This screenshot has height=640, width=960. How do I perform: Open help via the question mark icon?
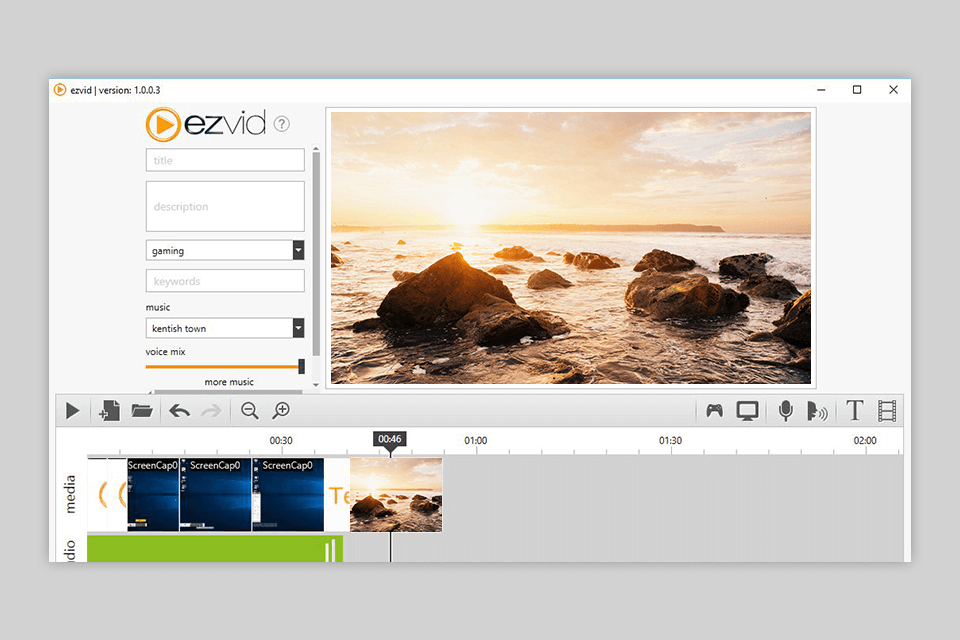pos(282,124)
